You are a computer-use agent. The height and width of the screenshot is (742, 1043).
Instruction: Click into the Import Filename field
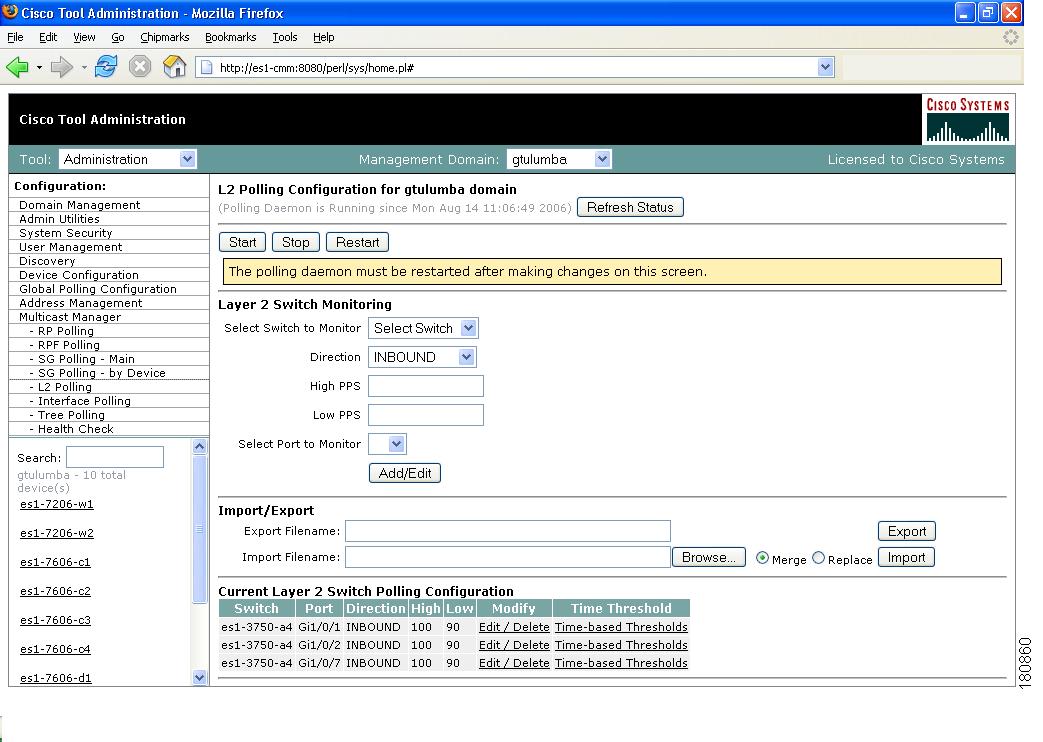point(508,557)
